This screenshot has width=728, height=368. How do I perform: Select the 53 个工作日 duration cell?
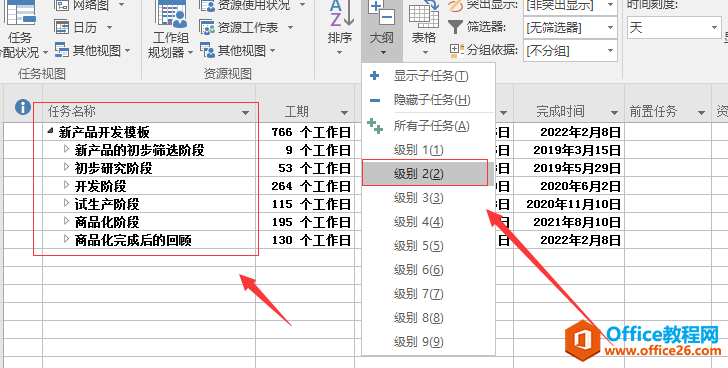click(x=305, y=168)
